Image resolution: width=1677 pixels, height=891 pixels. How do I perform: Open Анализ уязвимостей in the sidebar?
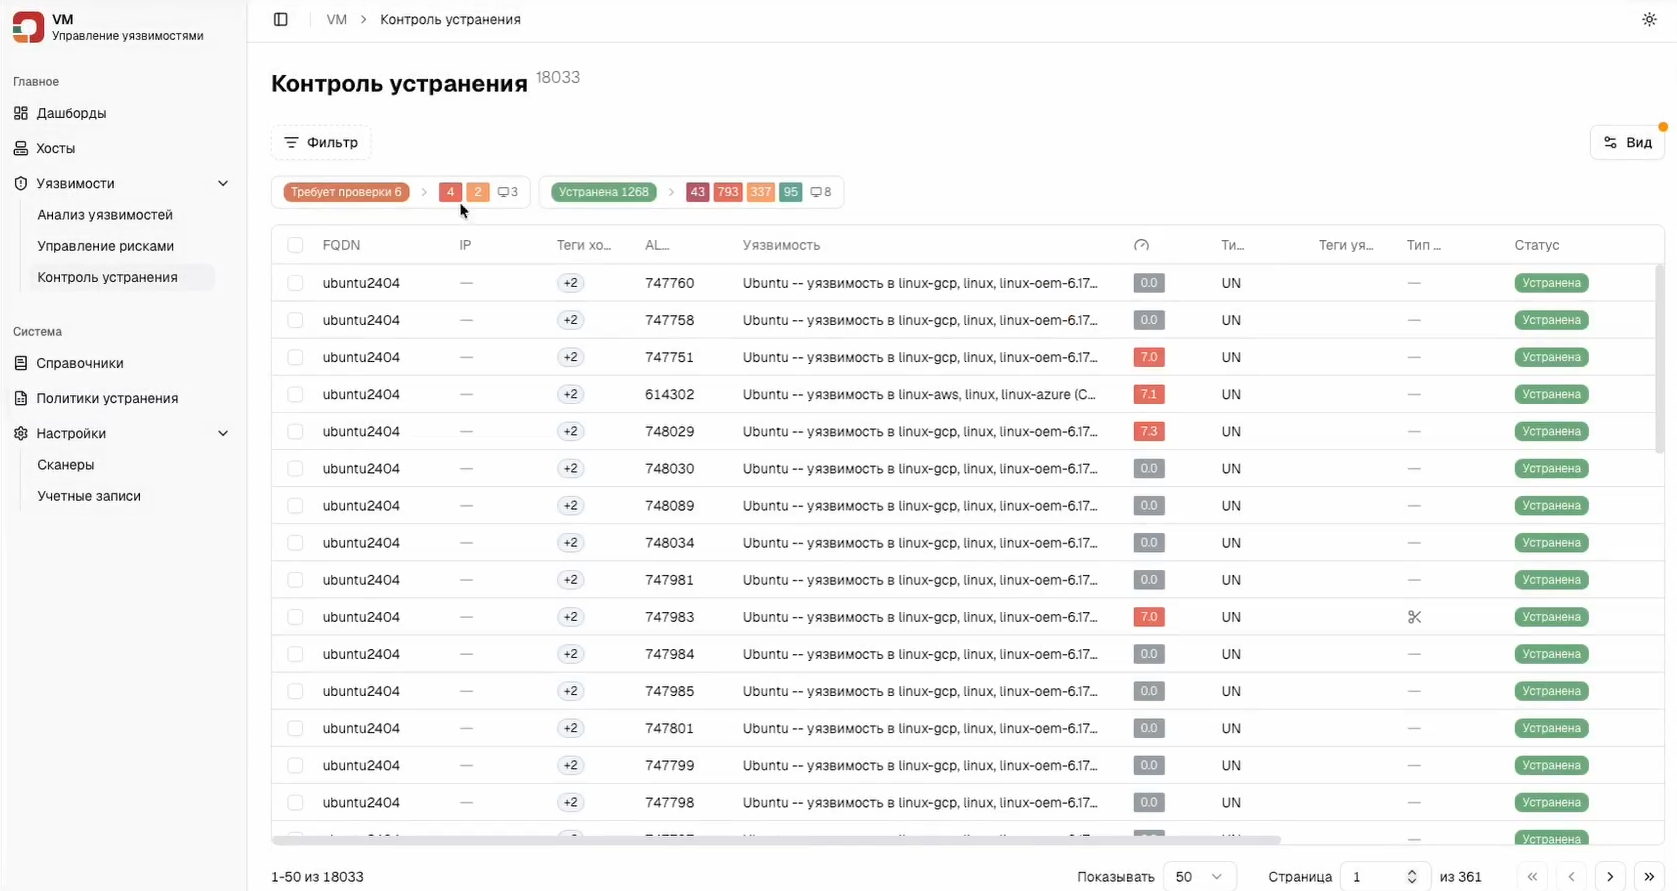[x=105, y=215]
